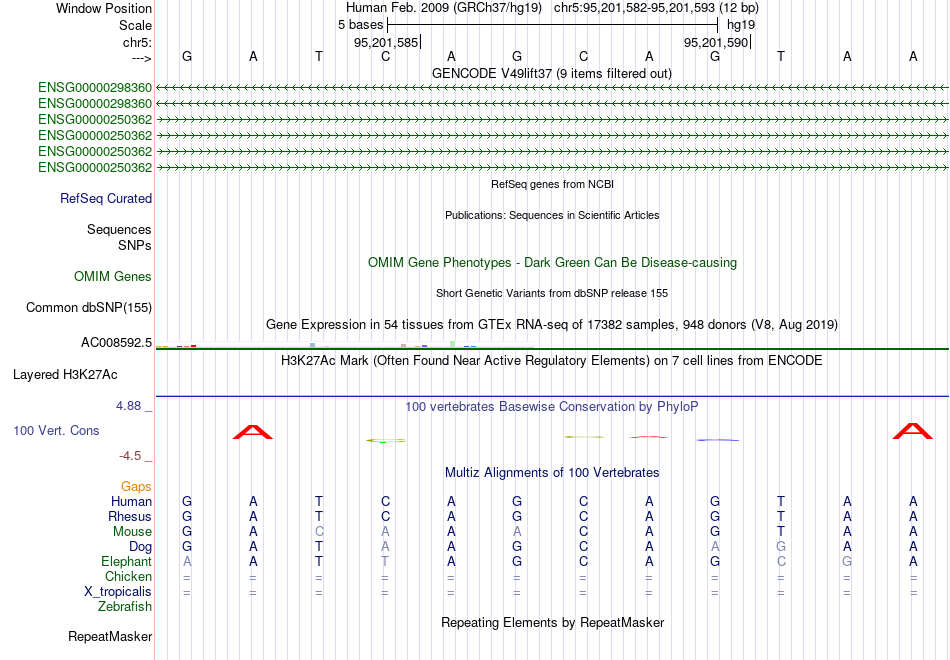Viewport: 950px width, 660px height.
Task: Click the X_tropicalis species row label
Action: click(118, 592)
